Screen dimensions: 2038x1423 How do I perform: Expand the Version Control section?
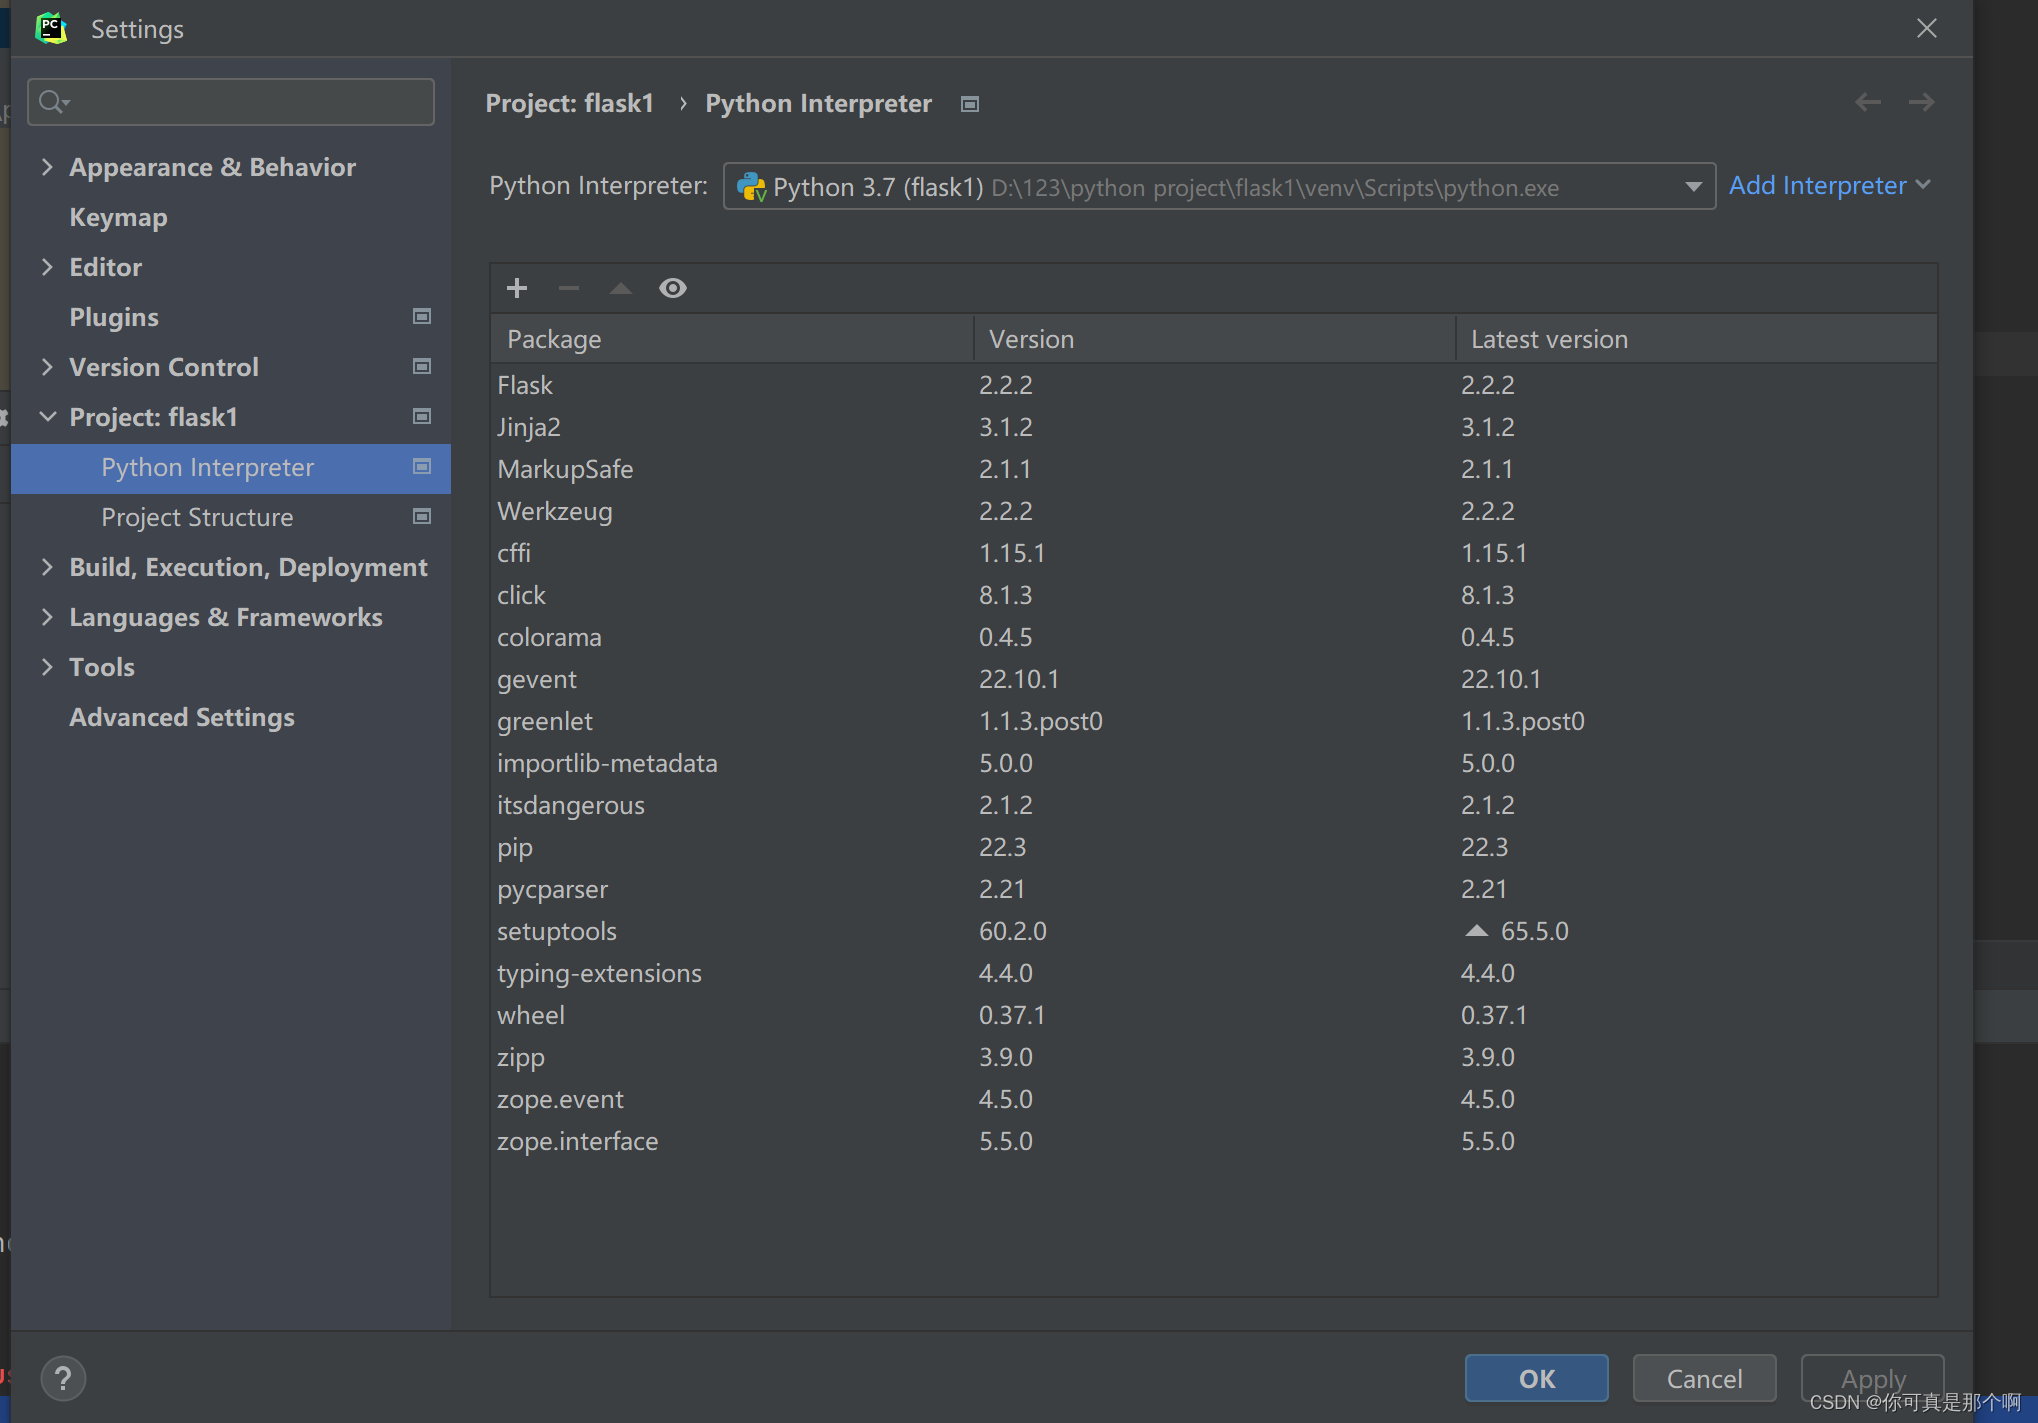pyautogui.click(x=46, y=366)
